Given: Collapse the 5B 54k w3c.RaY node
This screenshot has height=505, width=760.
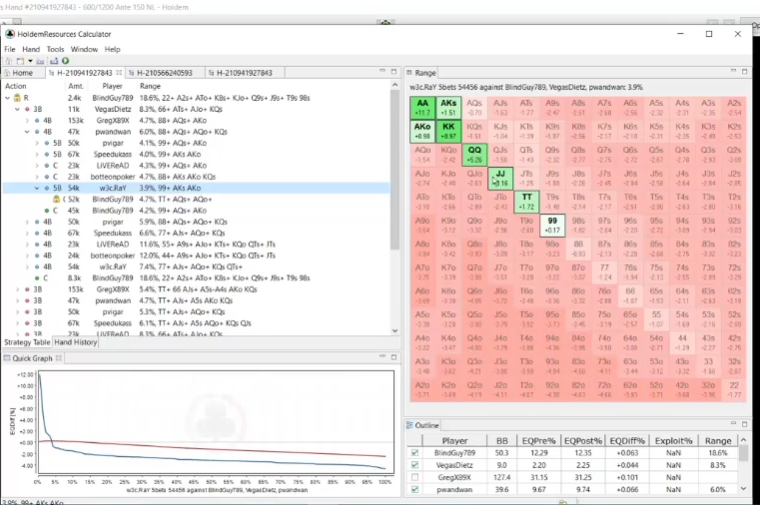Looking at the screenshot, I should (37, 188).
